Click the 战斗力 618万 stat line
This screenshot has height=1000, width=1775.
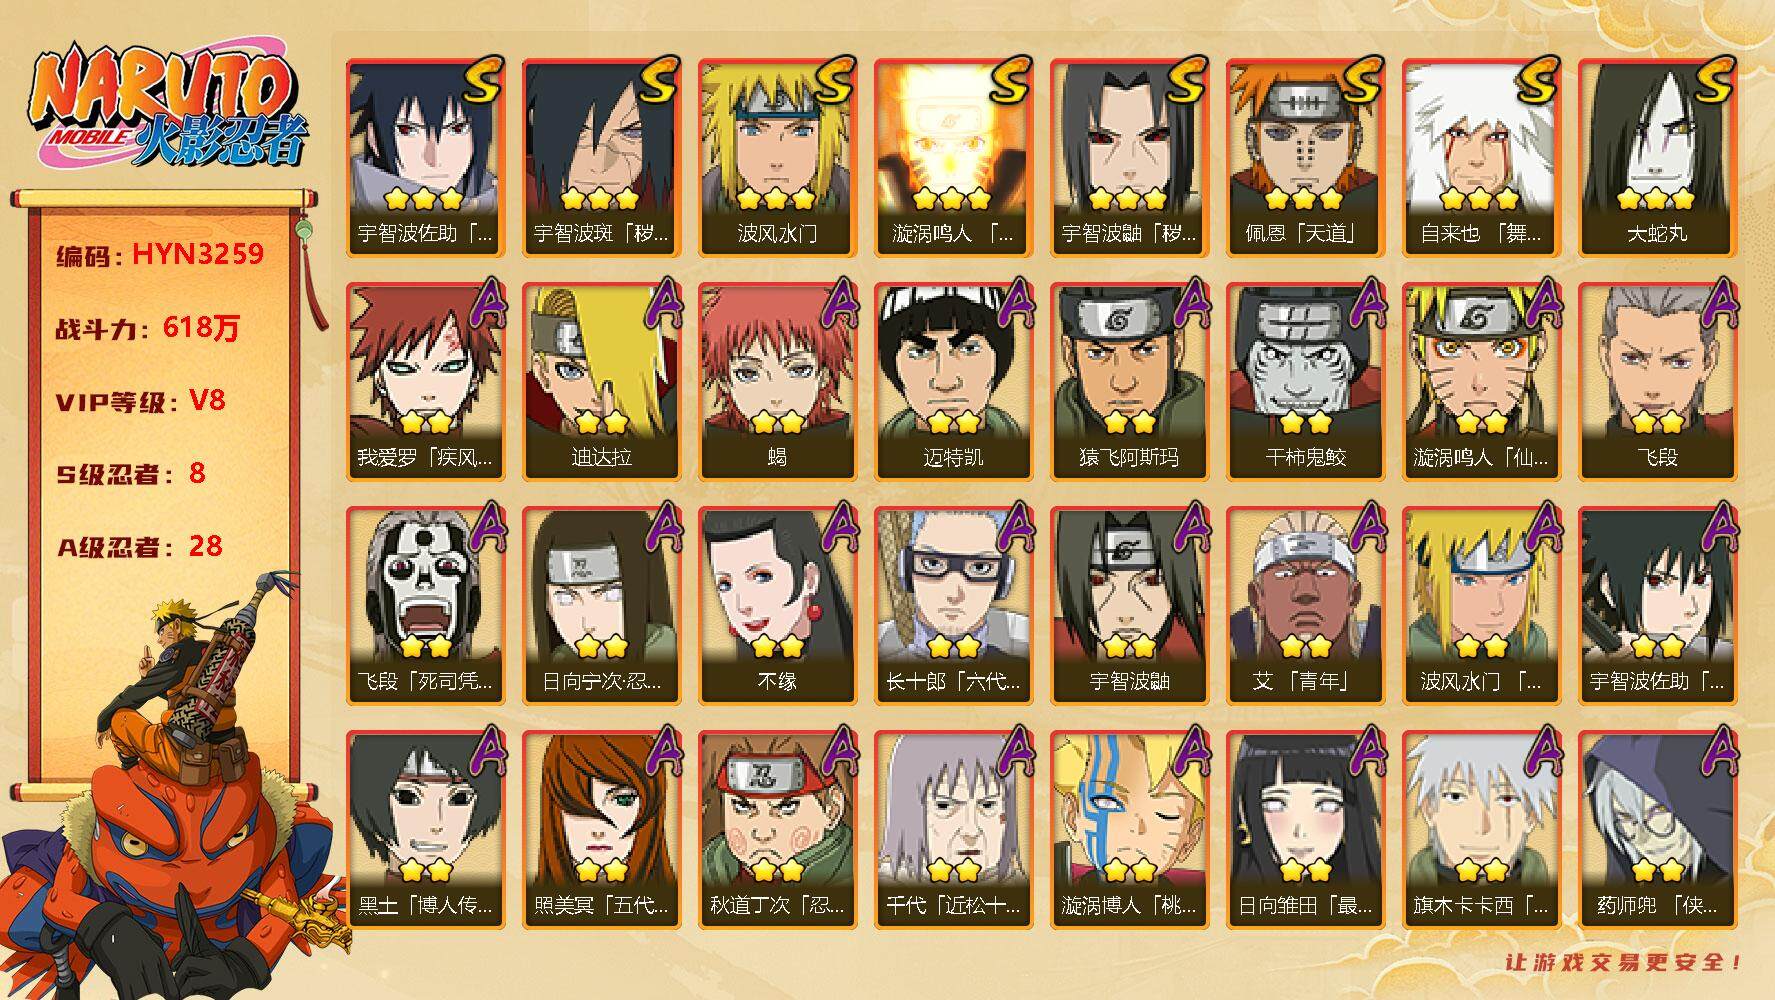[148, 327]
